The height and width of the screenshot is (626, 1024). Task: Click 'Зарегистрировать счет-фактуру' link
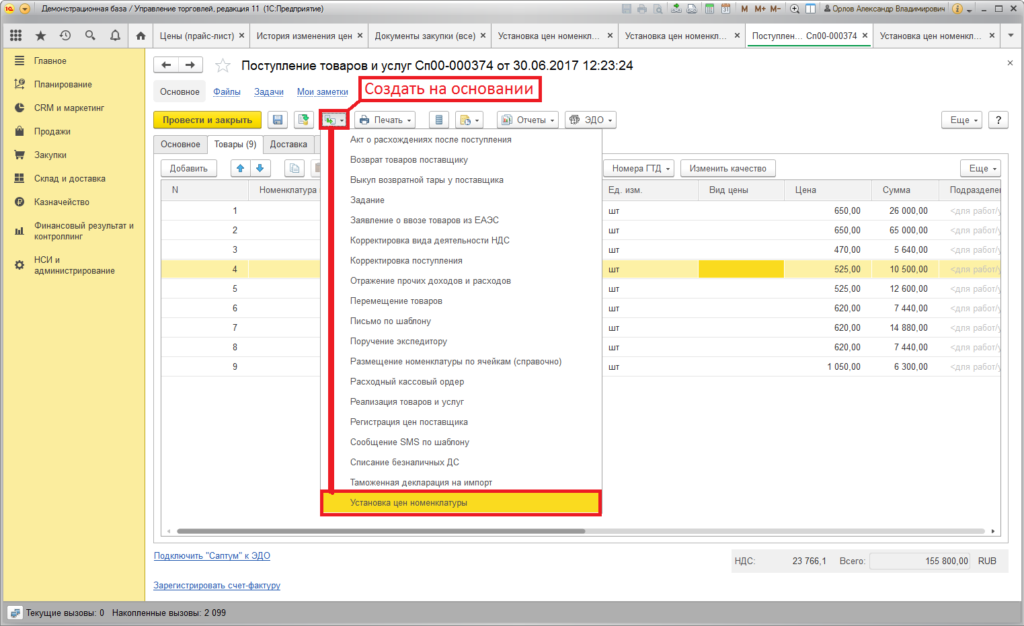(x=217, y=585)
